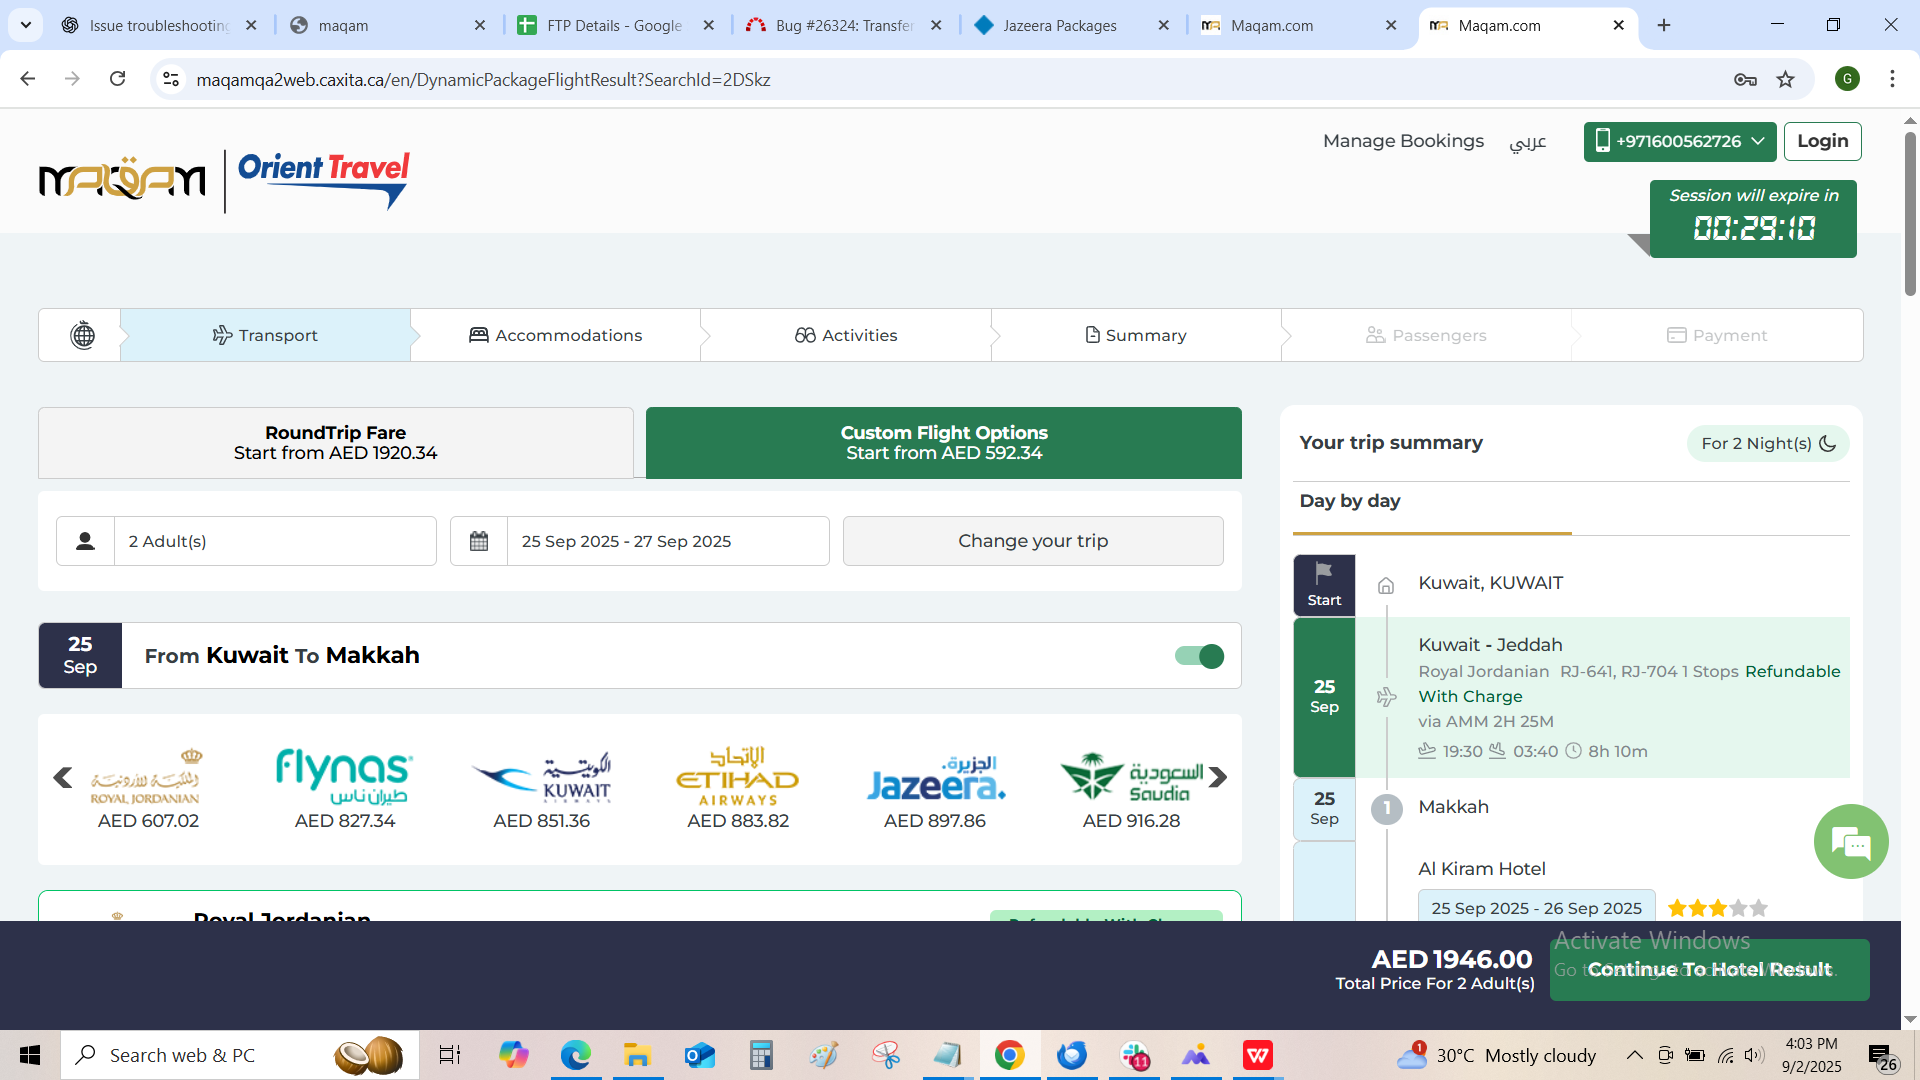Image resolution: width=1920 pixels, height=1080 pixels.
Task: Open the Chrome icon in the taskbar
Action: [x=1009, y=1055]
